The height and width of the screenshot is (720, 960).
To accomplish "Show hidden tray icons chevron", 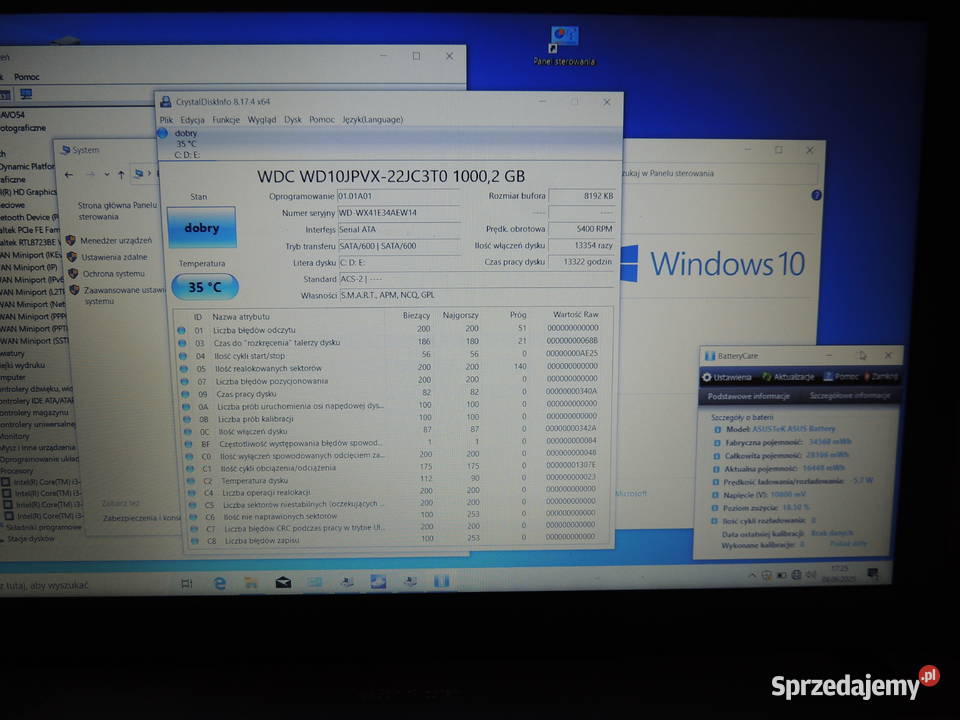I will coord(751,576).
